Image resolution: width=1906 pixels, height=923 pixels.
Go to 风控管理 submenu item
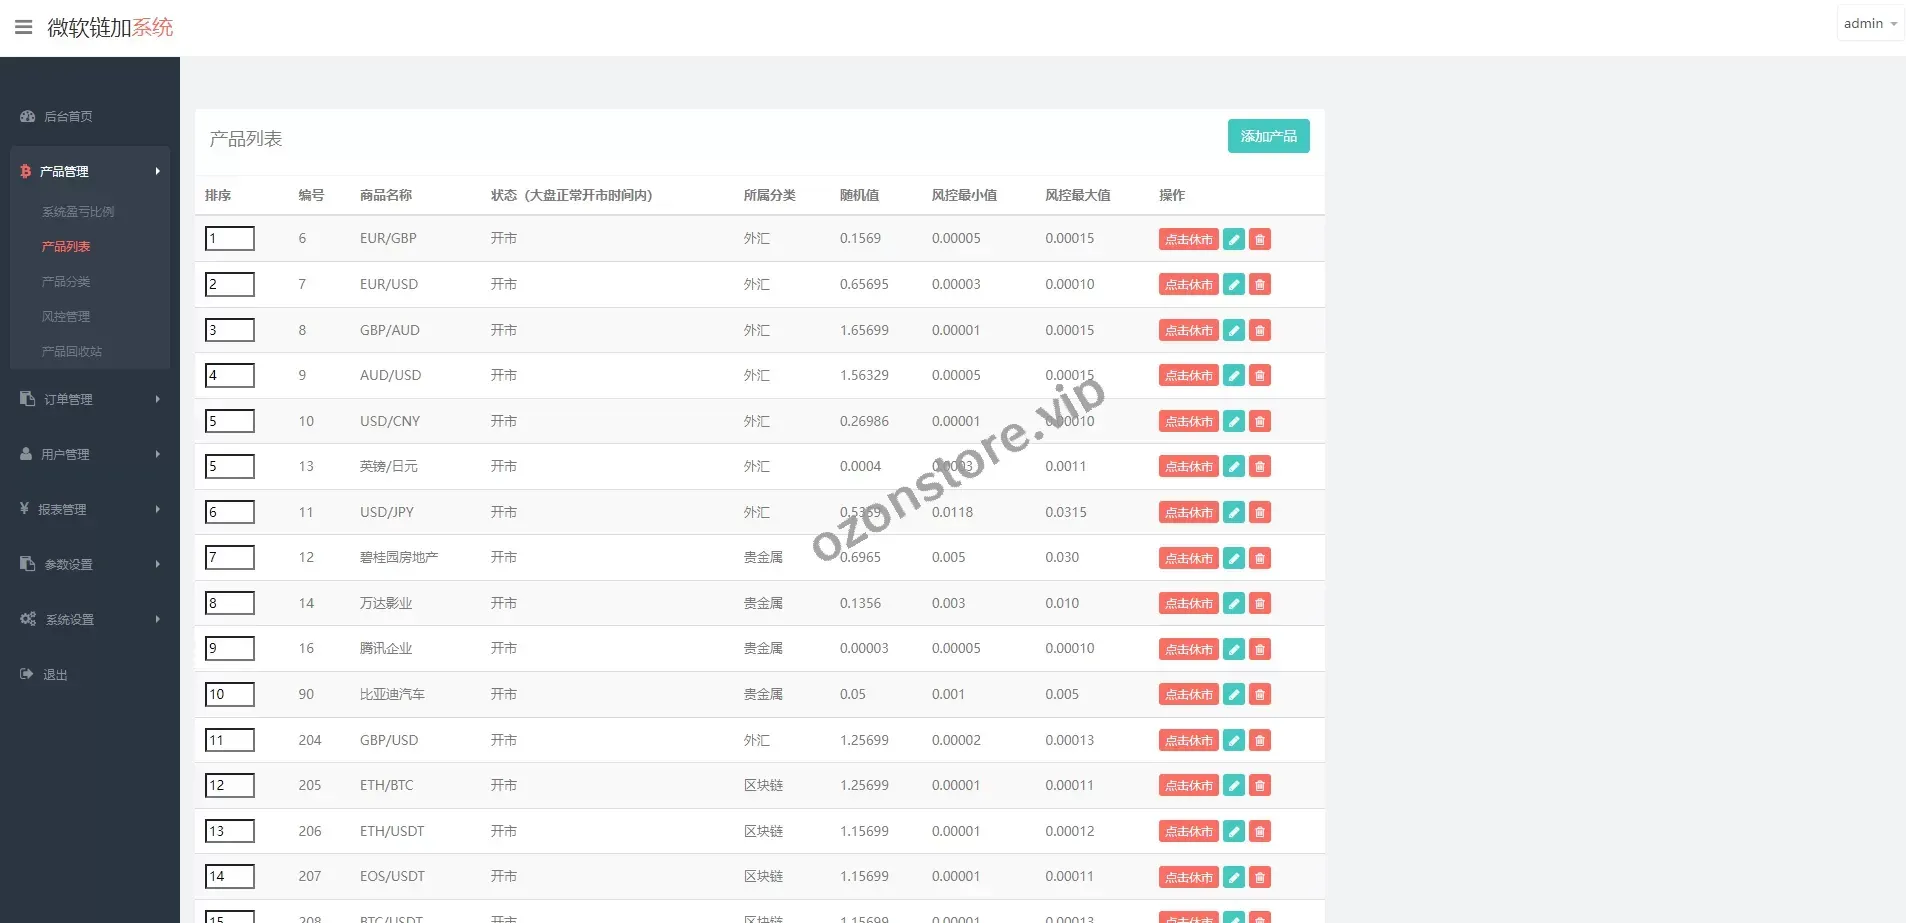coord(66,317)
